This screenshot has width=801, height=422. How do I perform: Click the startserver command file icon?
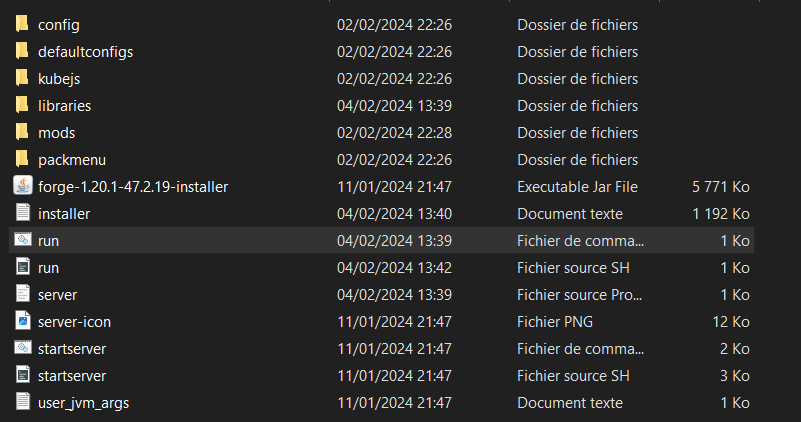click(x=22, y=348)
